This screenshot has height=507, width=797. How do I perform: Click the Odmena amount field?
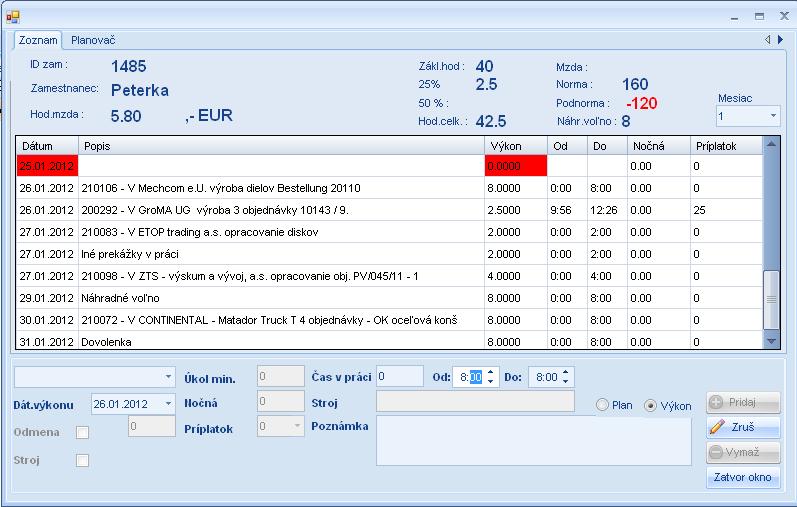pos(151,426)
